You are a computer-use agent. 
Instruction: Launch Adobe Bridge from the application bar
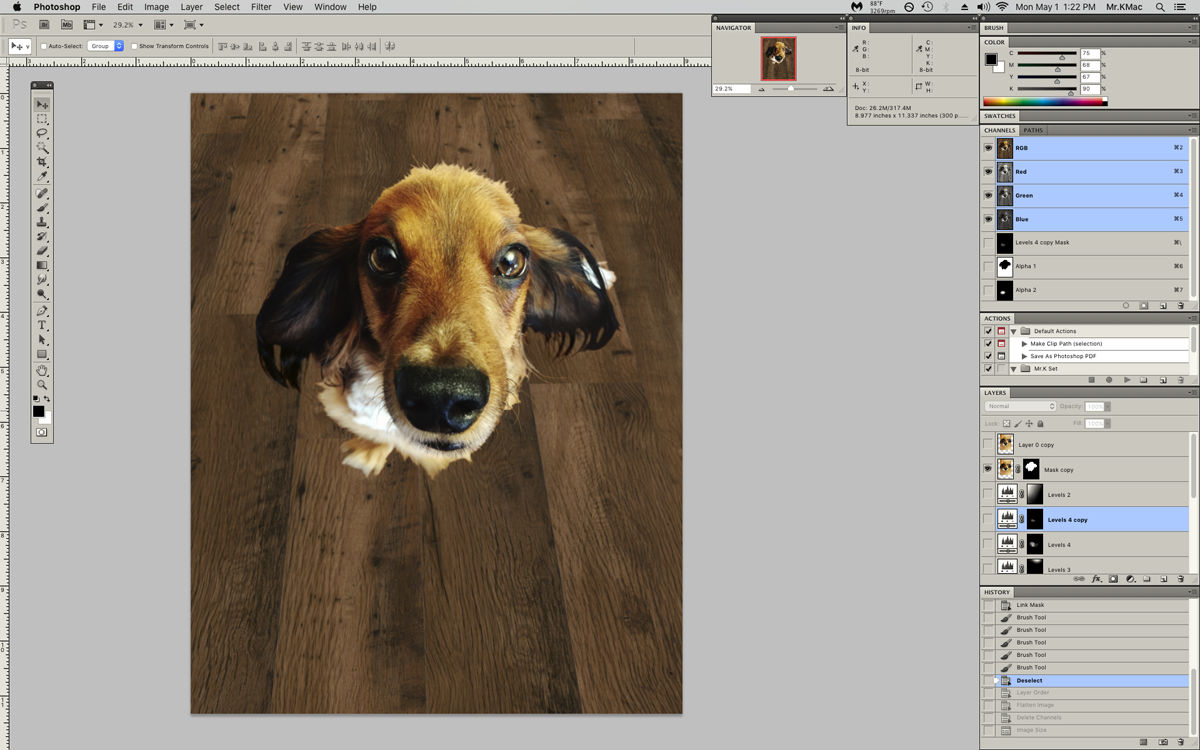[x=45, y=24]
